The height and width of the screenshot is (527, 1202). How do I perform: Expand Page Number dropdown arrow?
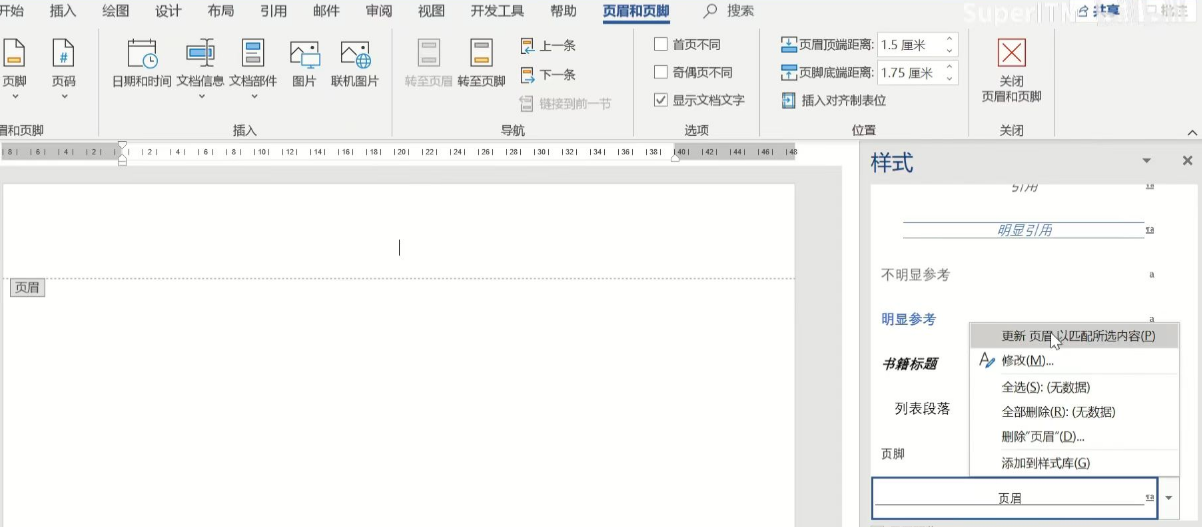pyautogui.click(x=64, y=97)
